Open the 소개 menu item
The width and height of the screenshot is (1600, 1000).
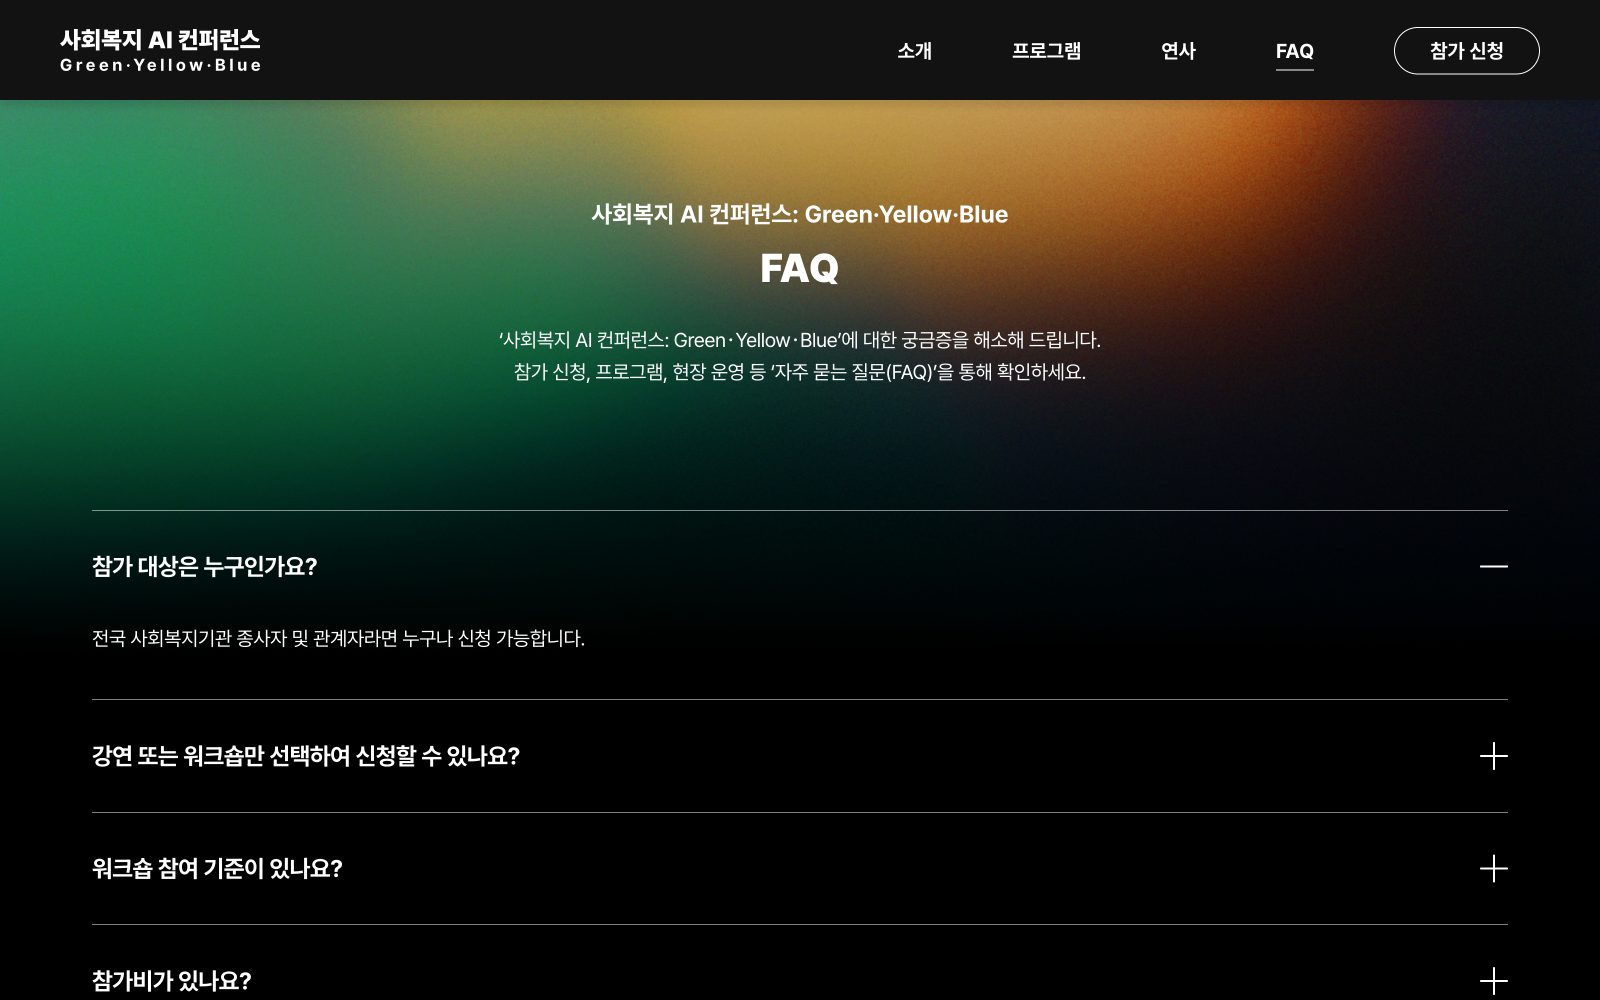914,51
